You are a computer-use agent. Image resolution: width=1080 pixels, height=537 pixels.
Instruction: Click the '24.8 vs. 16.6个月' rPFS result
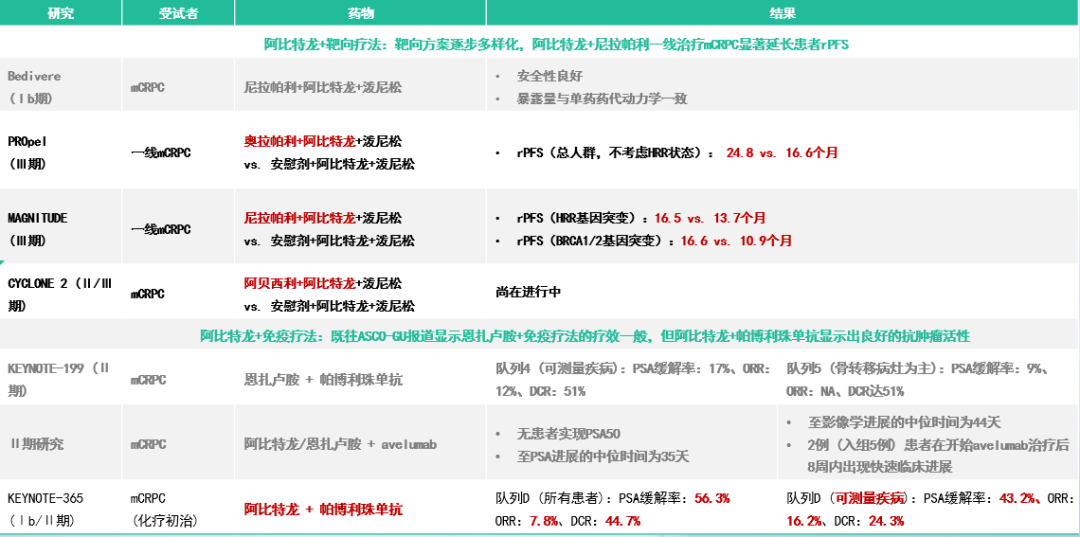tap(782, 153)
